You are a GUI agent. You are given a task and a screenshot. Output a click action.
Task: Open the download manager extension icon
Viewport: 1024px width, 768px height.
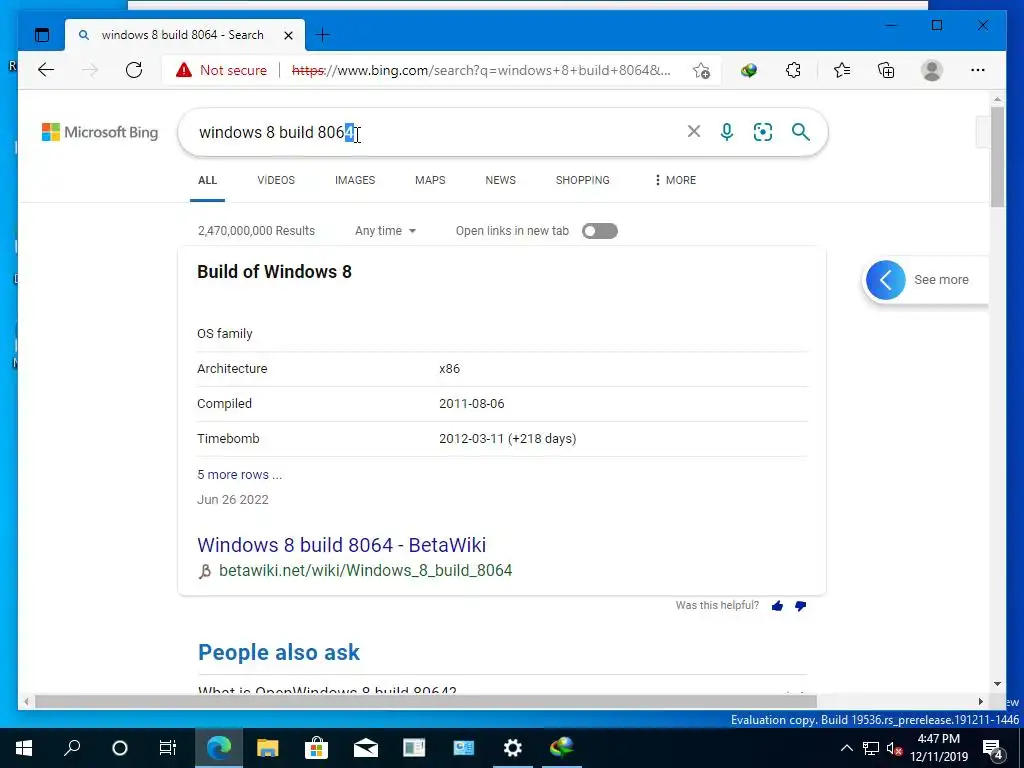(x=748, y=70)
